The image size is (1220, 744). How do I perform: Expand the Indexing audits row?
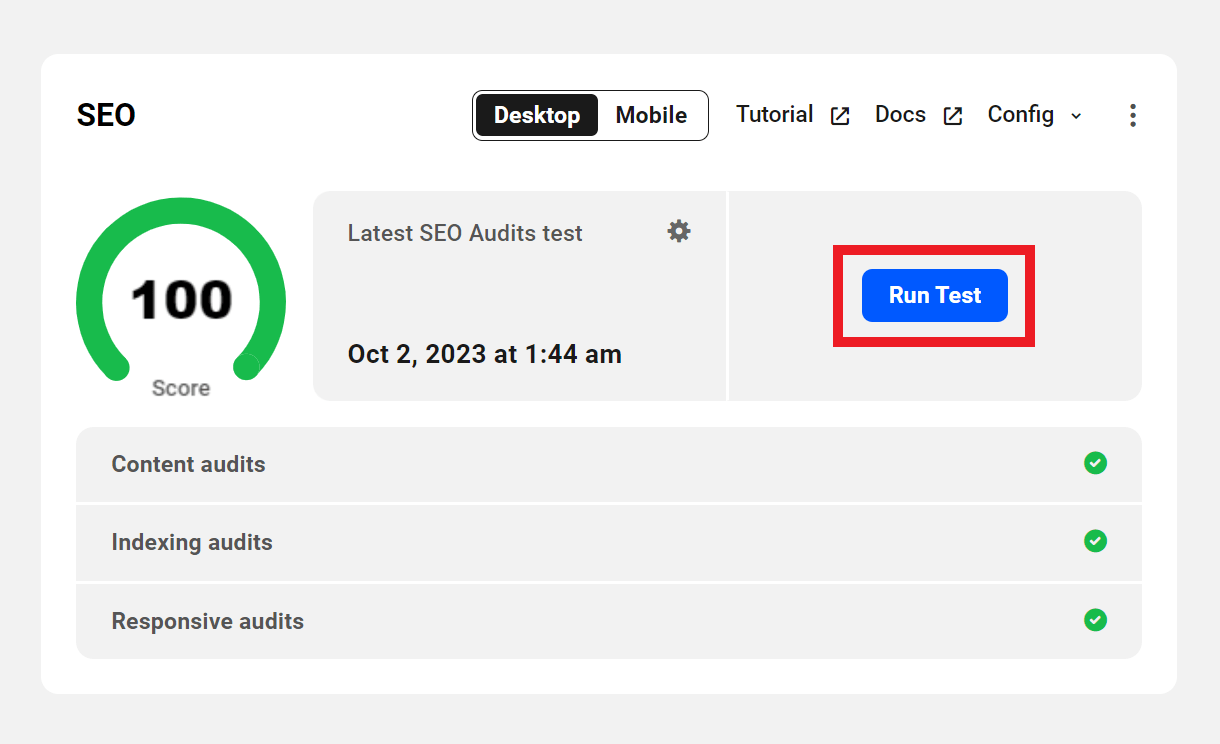point(609,542)
